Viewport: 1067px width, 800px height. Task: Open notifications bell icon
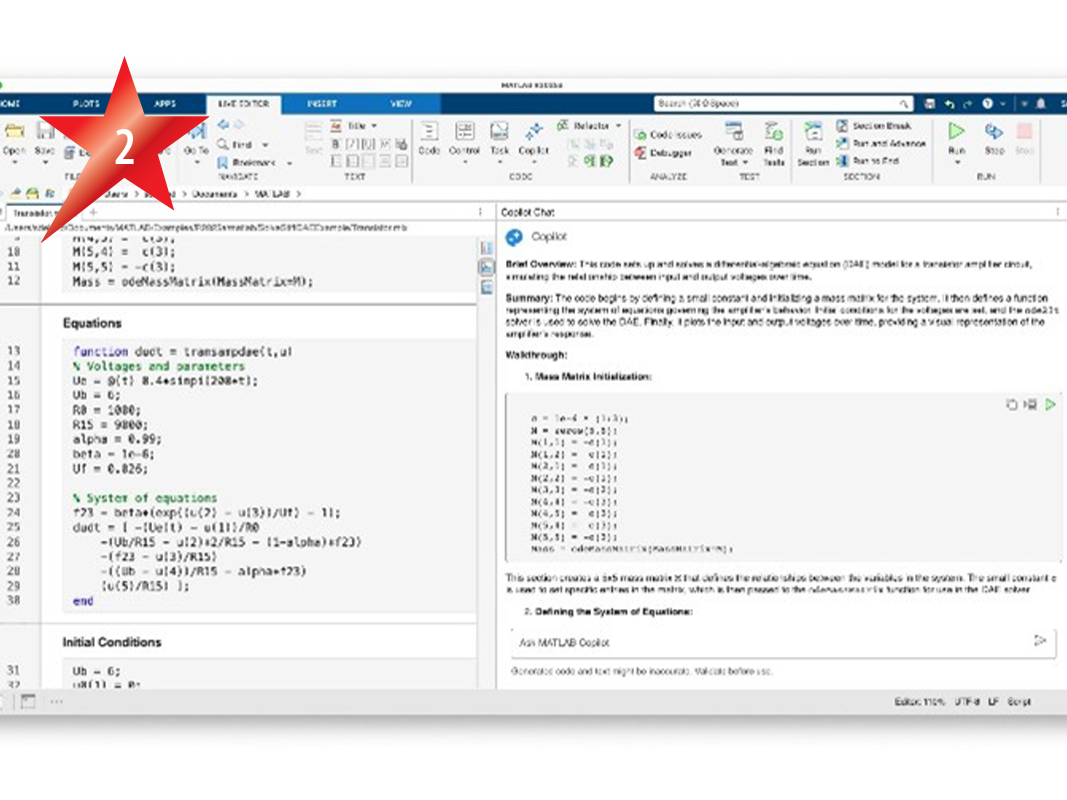1040,103
